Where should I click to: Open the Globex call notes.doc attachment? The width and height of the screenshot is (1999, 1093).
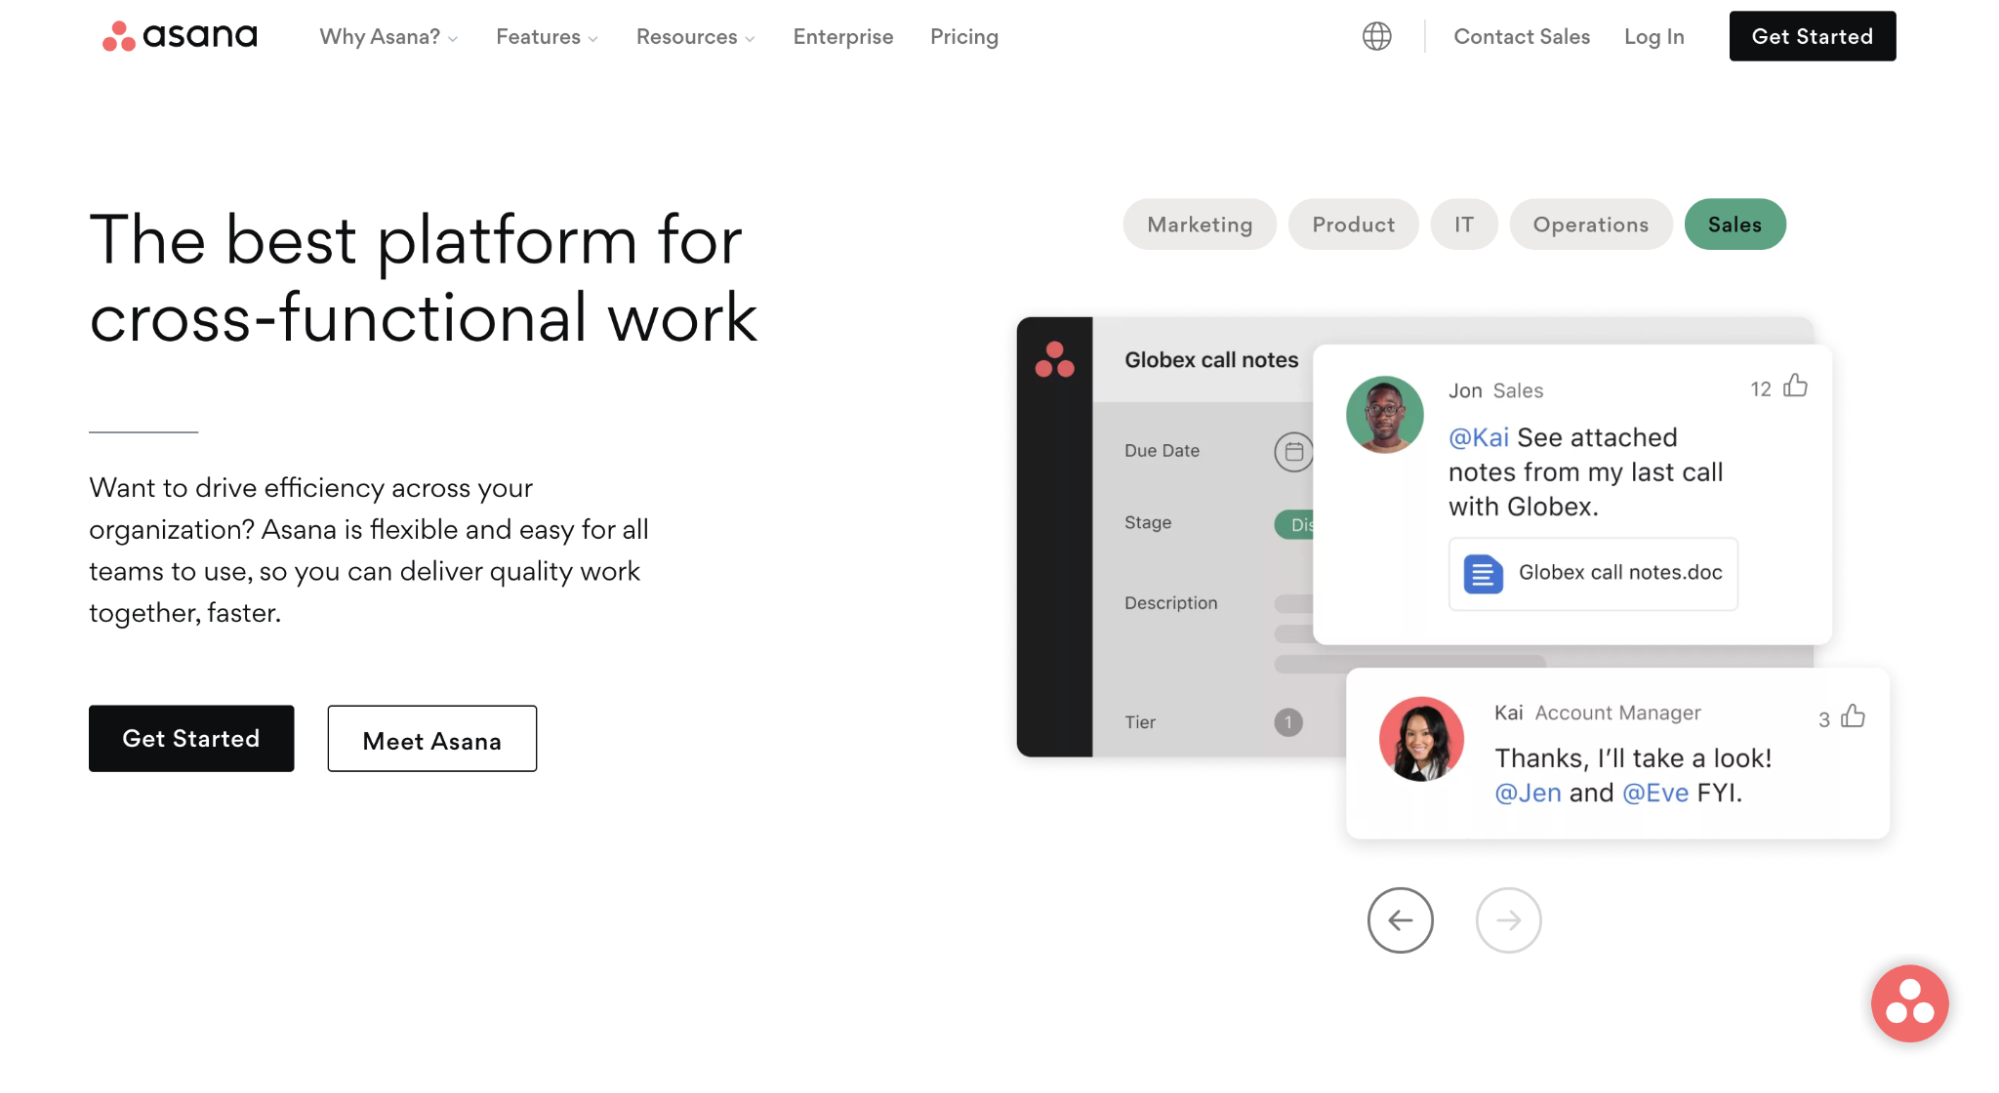(1592, 573)
